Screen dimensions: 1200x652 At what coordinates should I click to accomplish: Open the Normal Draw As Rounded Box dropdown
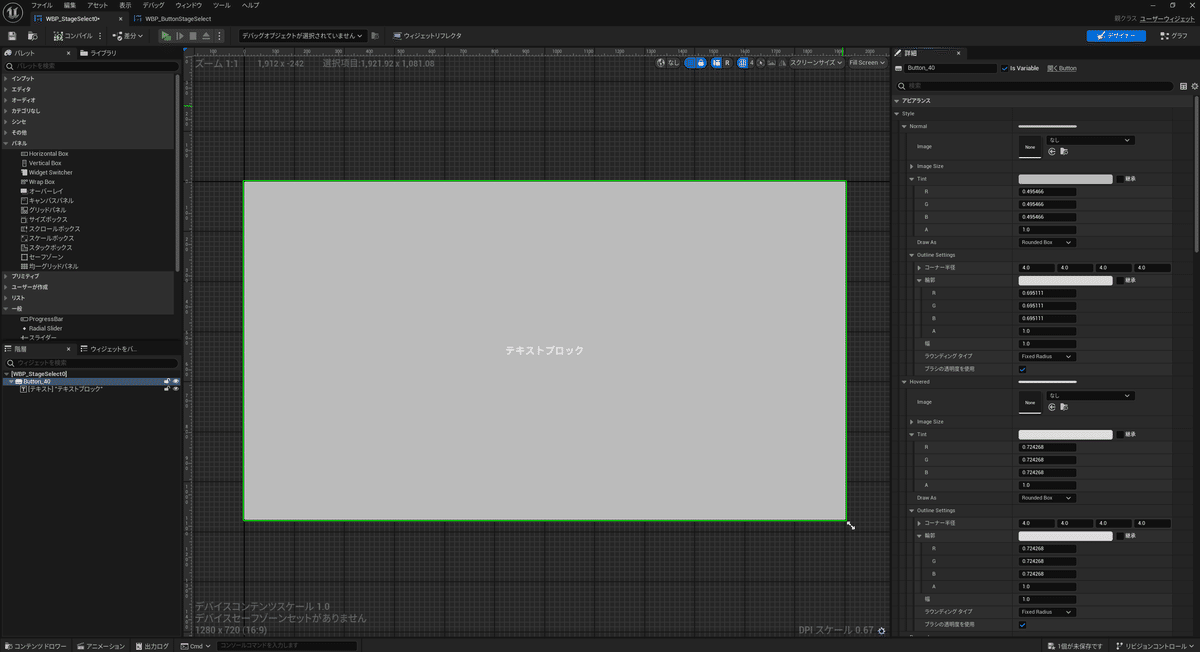(1047, 242)
